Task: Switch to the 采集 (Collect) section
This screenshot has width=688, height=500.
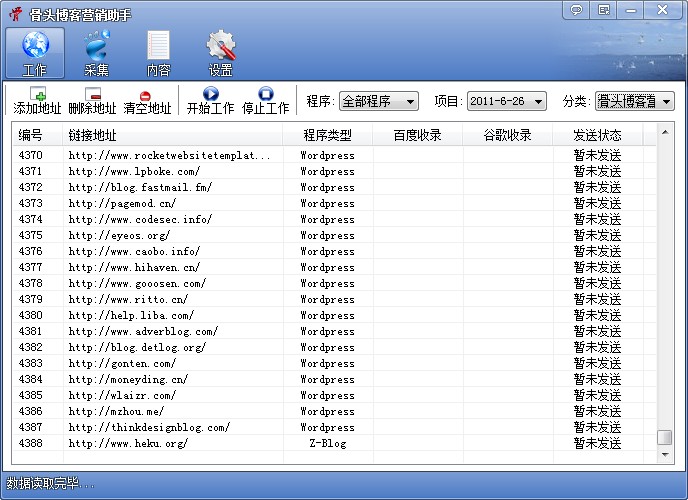Action: (x=97, y=53)
